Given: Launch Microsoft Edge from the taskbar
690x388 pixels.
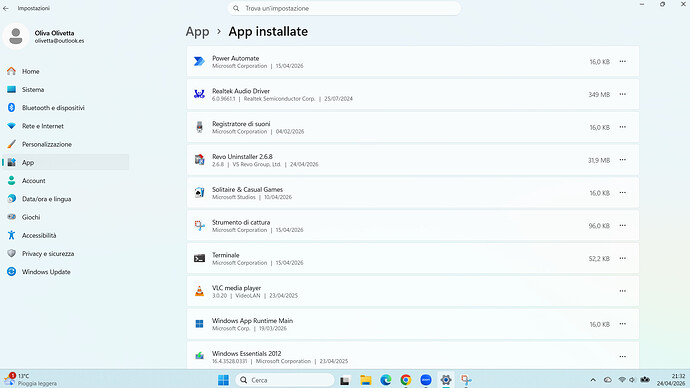Looking at the screenshot, I should pyautogui.click(x=385, y=380).
